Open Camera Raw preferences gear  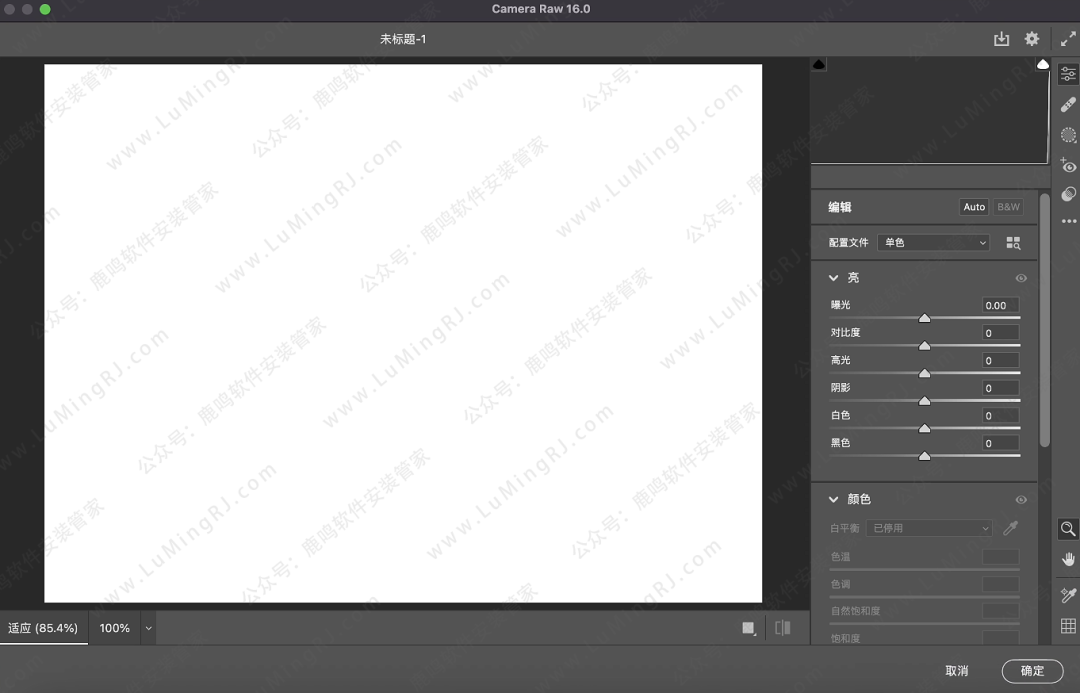coord(1032,38)
